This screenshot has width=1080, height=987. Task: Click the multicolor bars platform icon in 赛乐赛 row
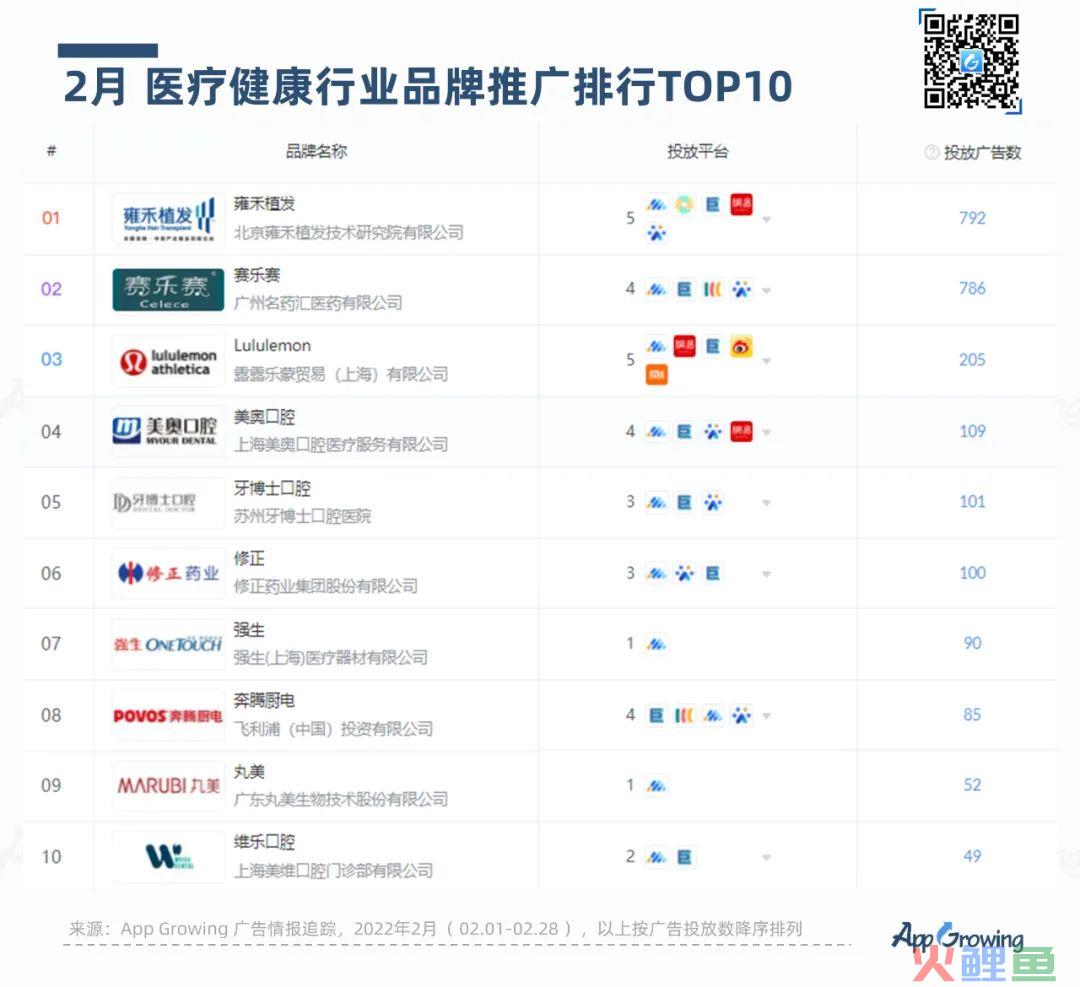coord(713,289)
